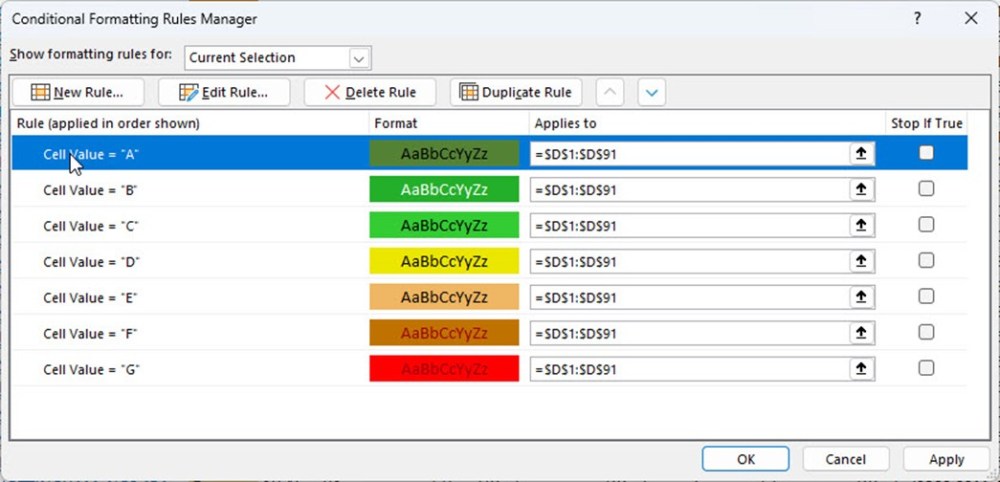Click the New Rule button
The height and width of the screenshot is (482, 1000).
pyautogui.click(x=78, y=92)
